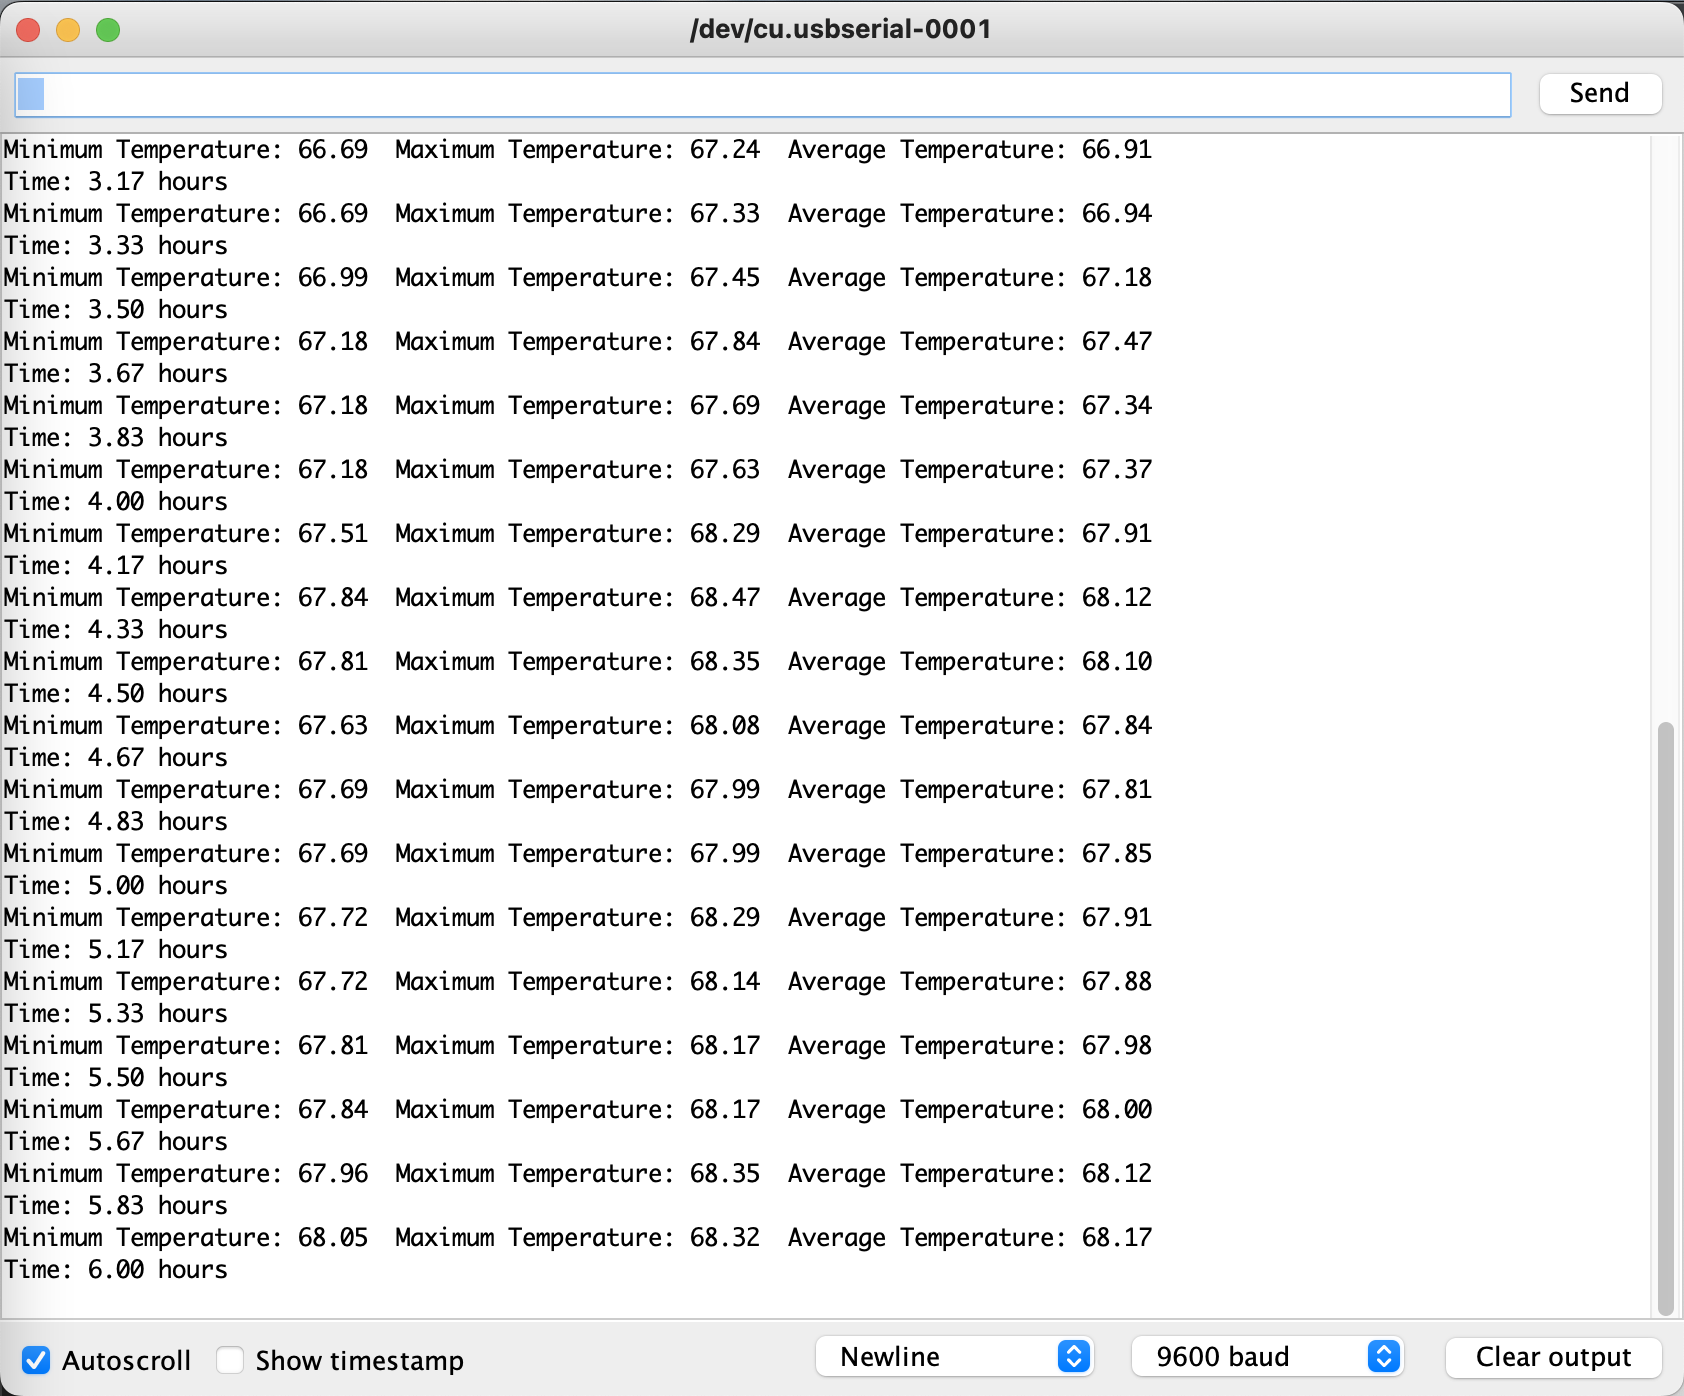Open the Newline line-ending dropdown

[x=954, y=1357]
